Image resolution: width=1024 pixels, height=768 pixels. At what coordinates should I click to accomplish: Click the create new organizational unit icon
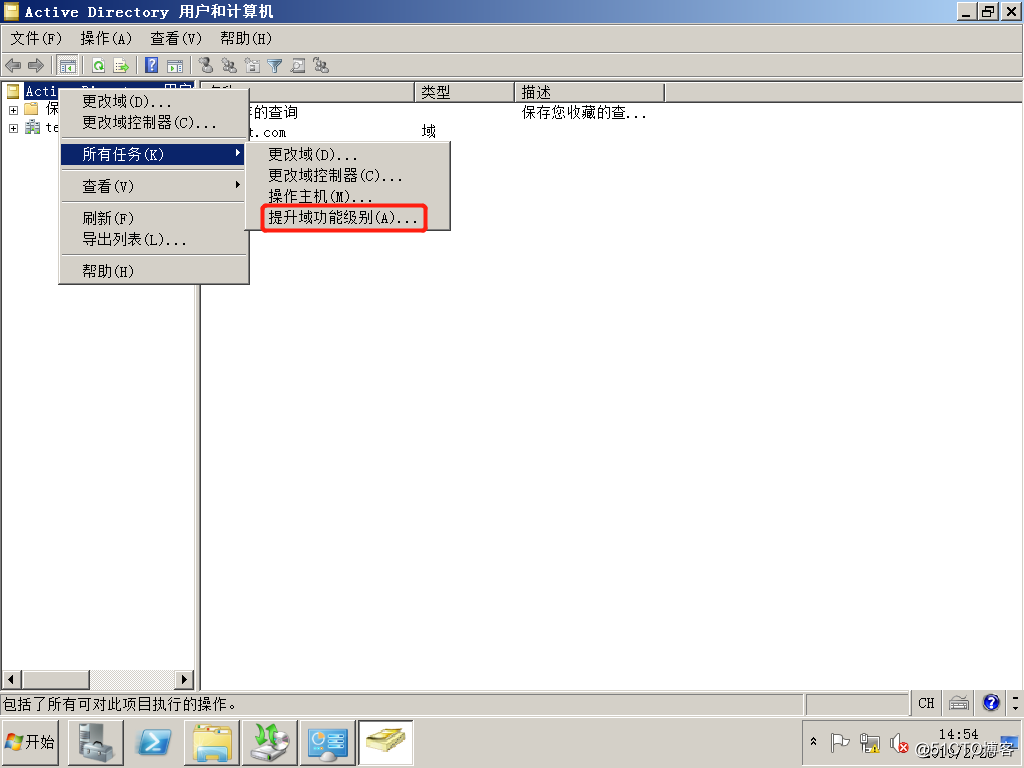[x=252, y=65]
